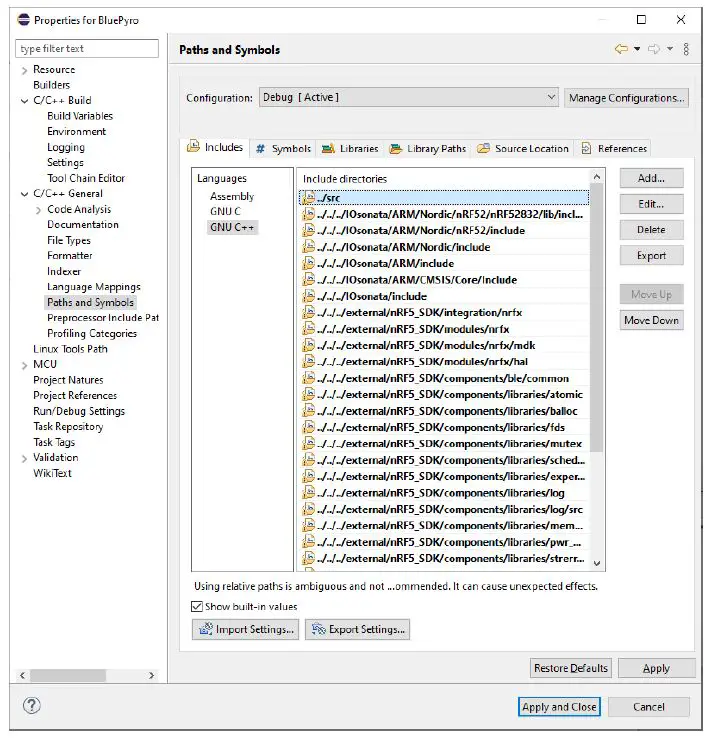The height and width of the screenshot is (740, 717).
Task: Click folder icon of modules/nrfx/mdk entry
Action: coord(308,345)
